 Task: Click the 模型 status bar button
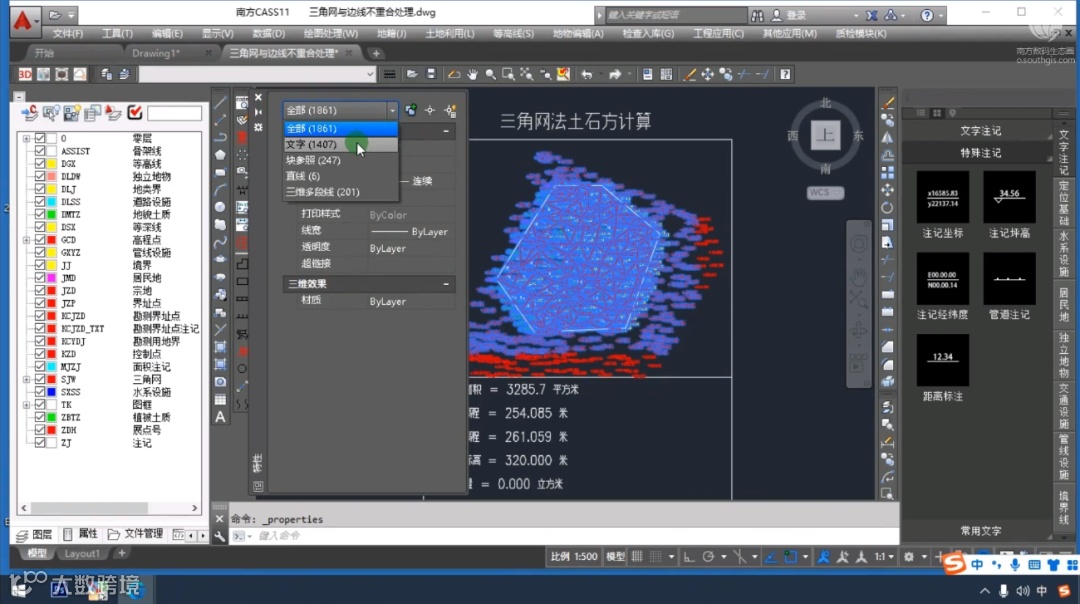point(615,556)
